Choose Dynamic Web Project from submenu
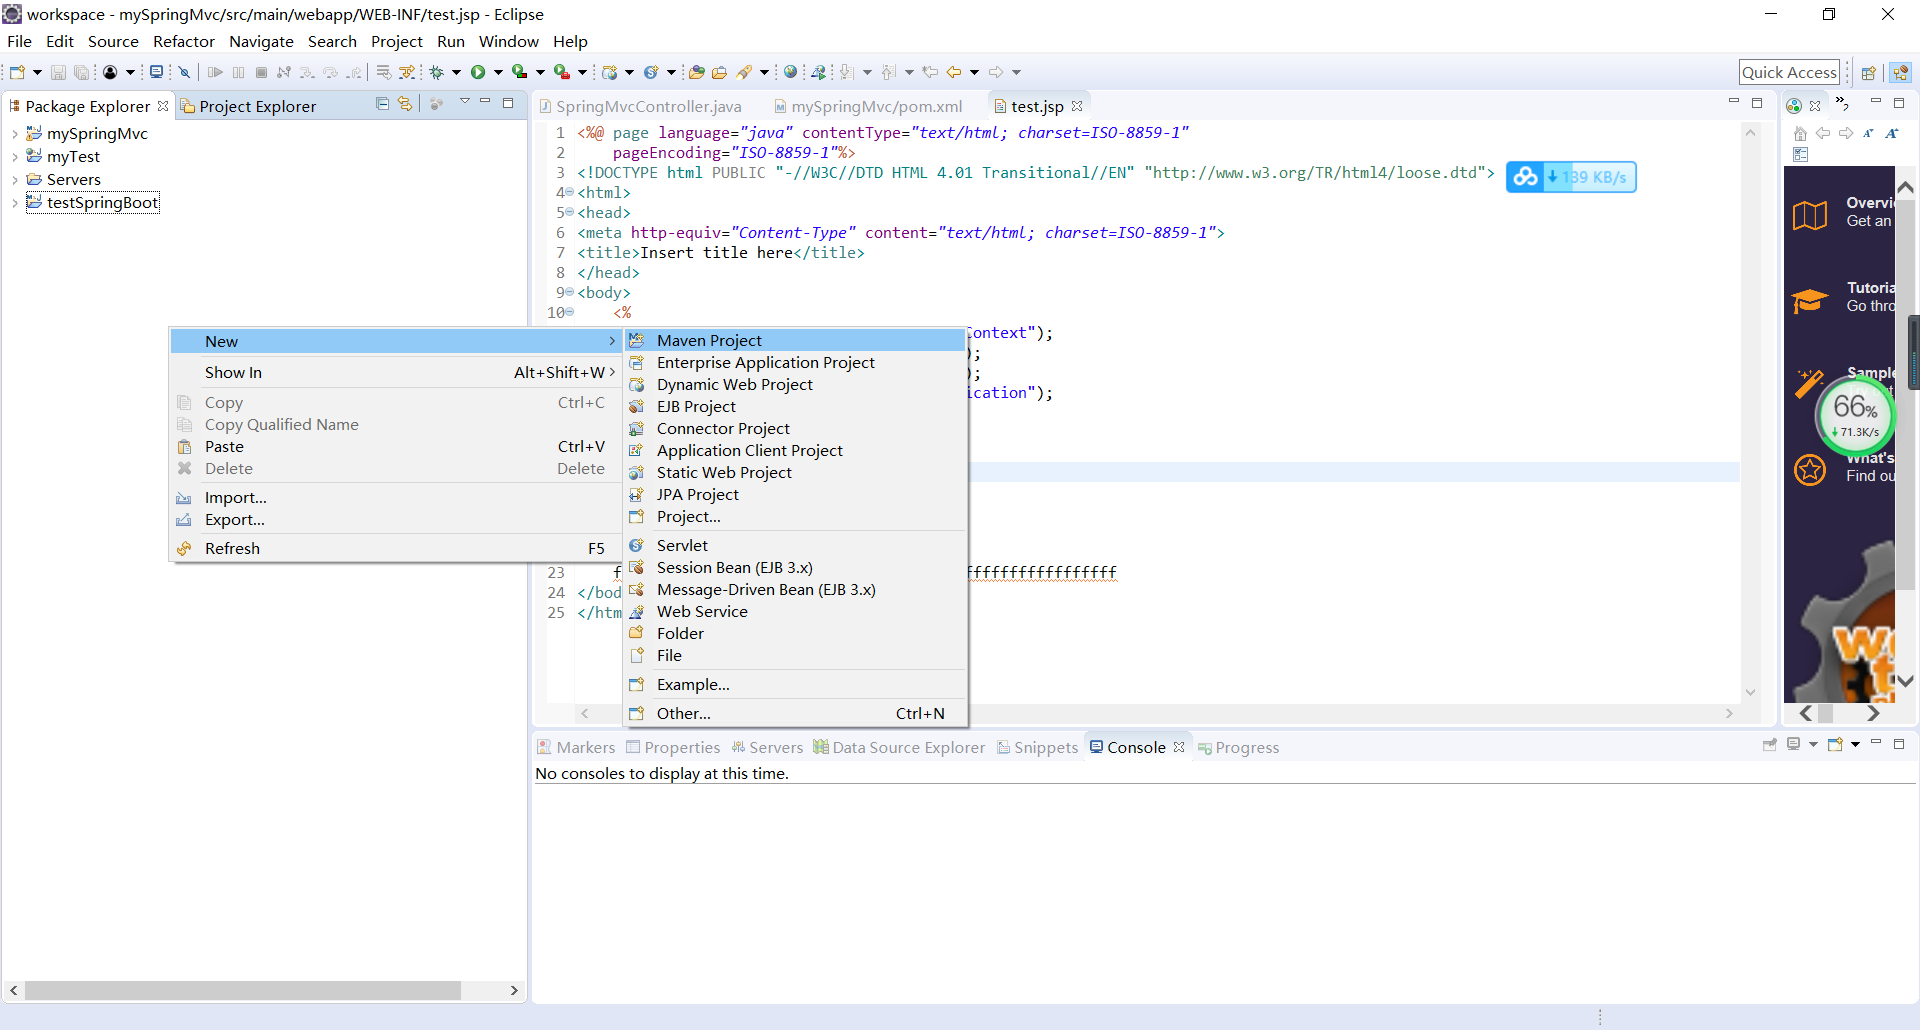 tap(795, 385)
